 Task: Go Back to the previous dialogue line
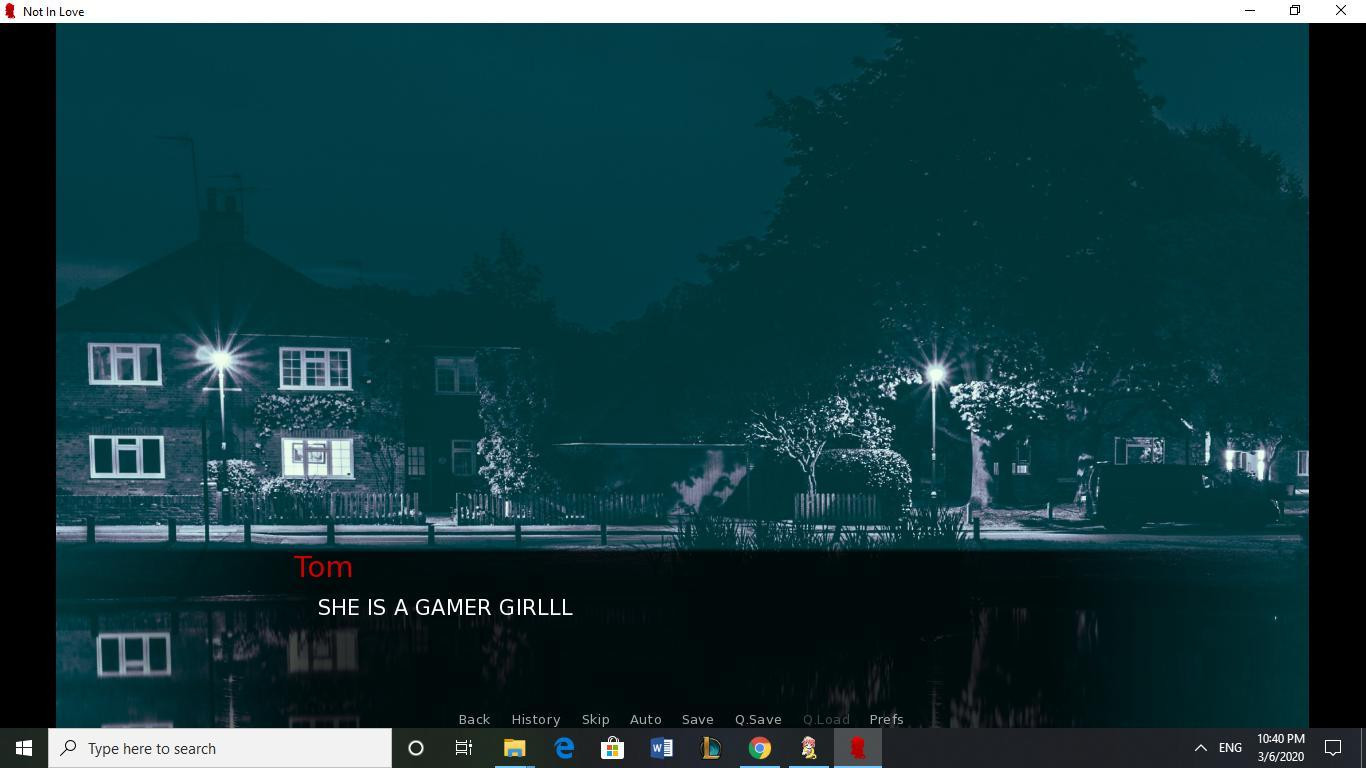coord(474,719)
